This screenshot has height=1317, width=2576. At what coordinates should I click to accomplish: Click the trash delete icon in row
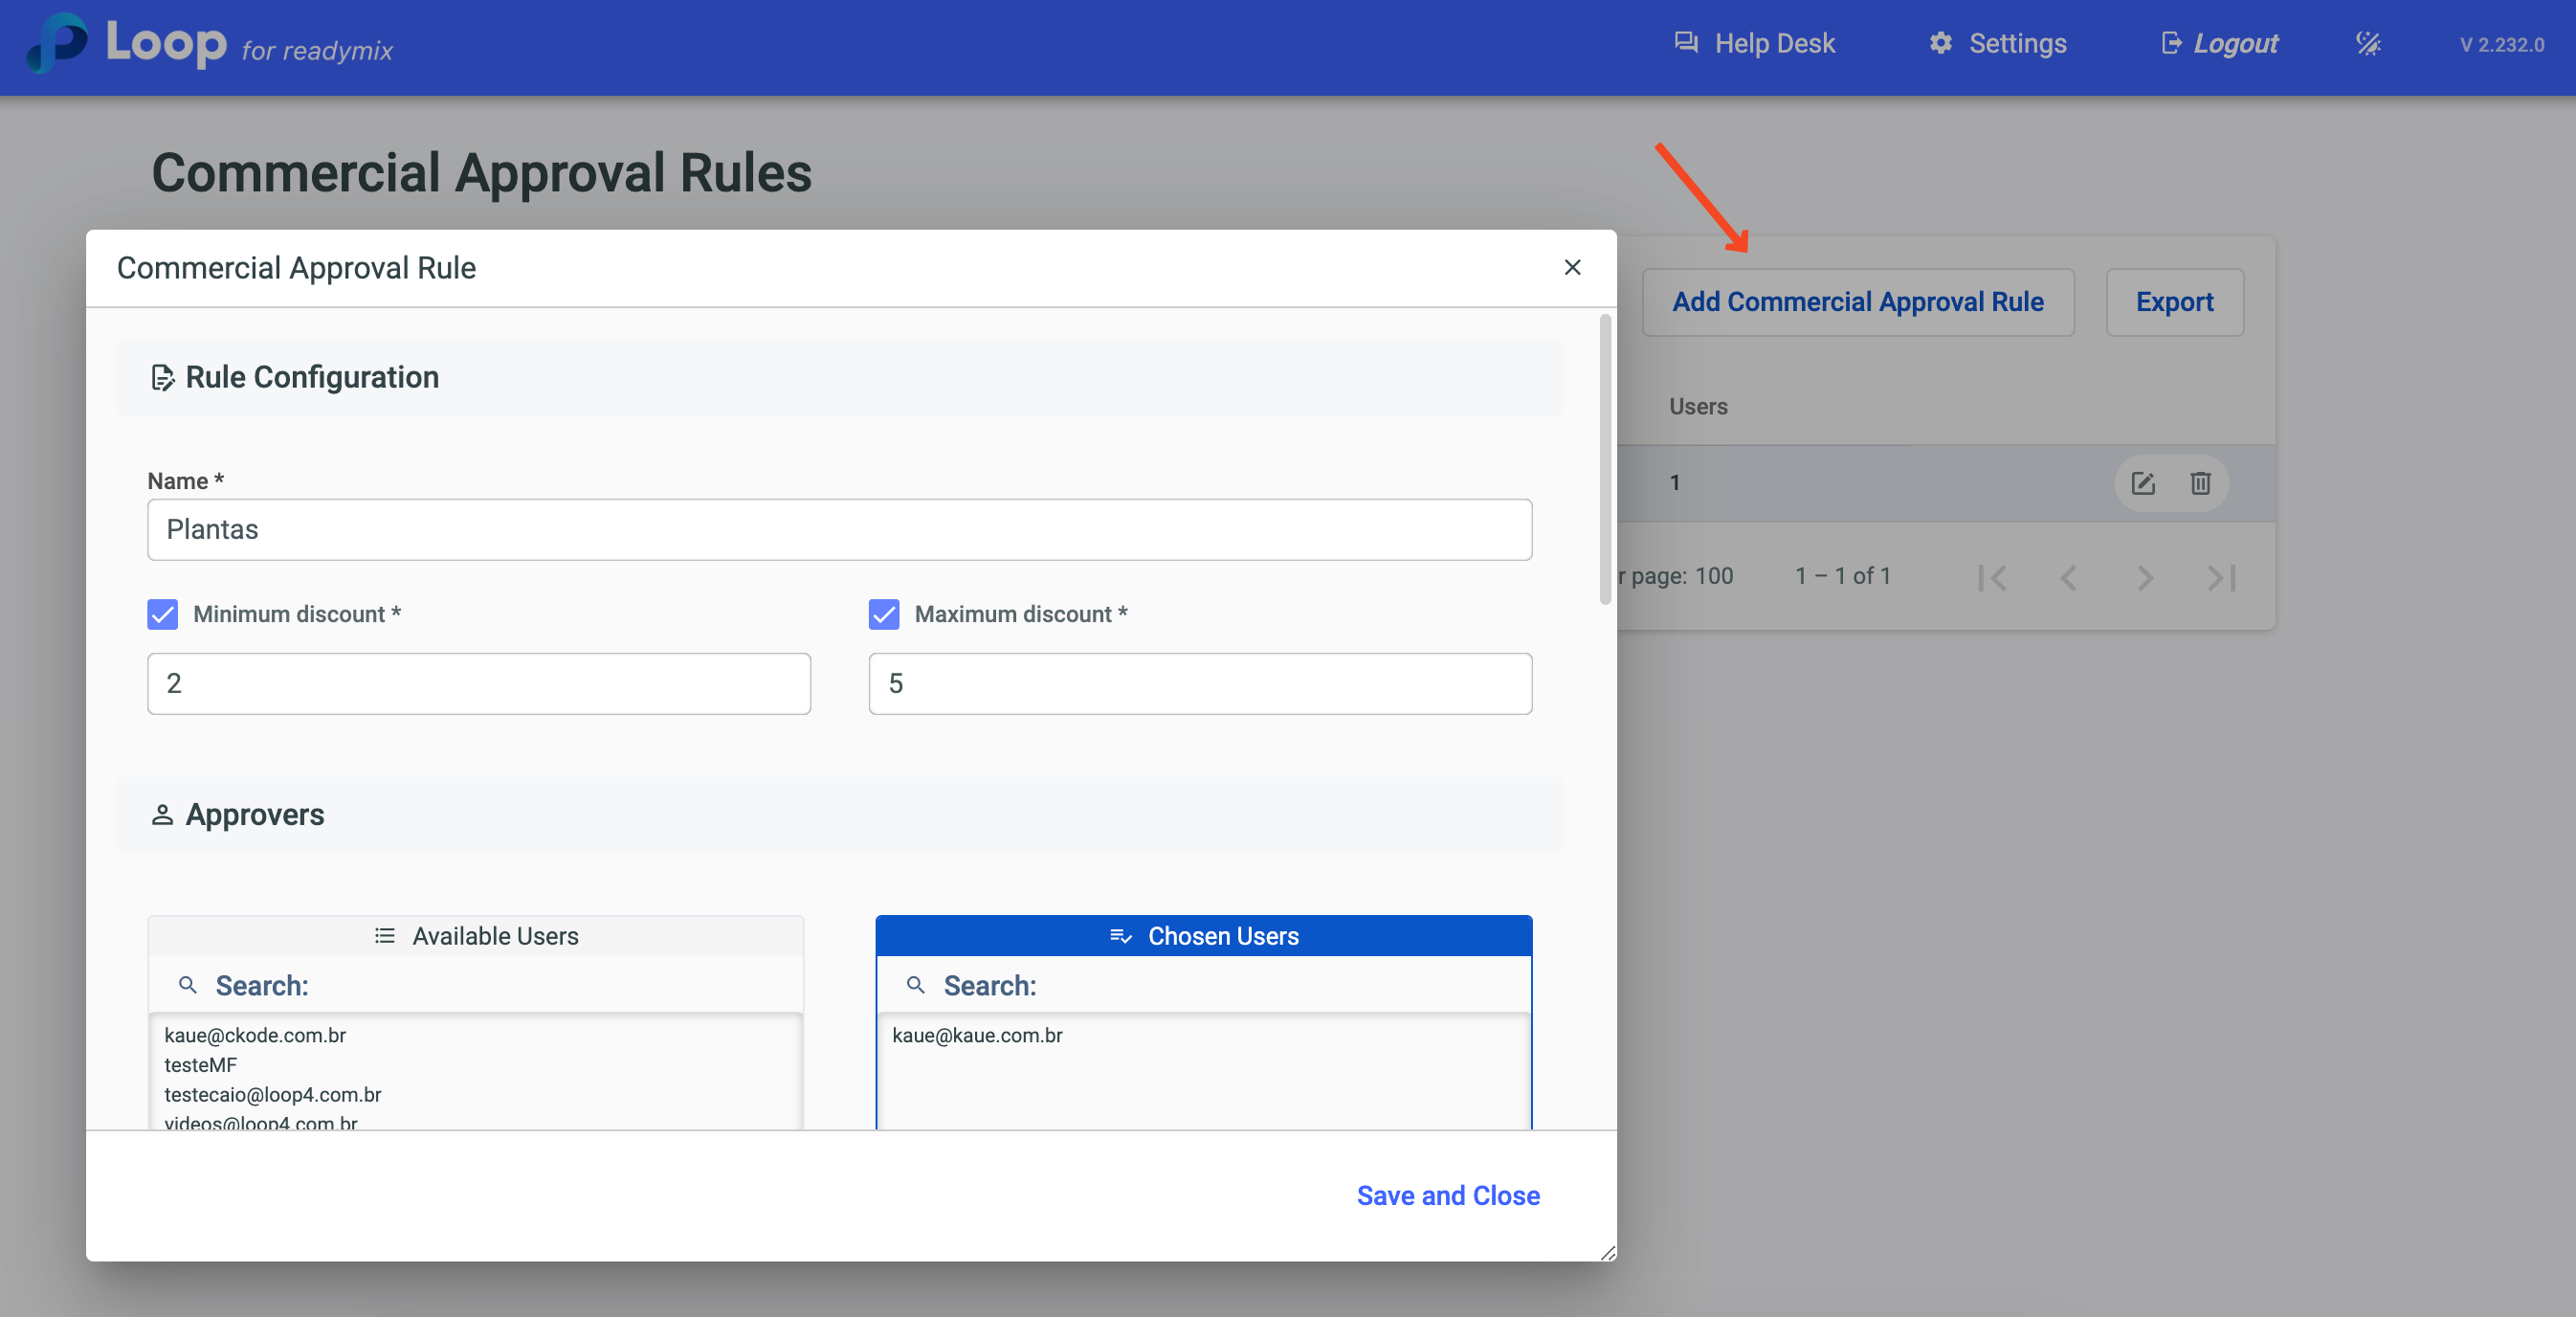point(2200,484)
